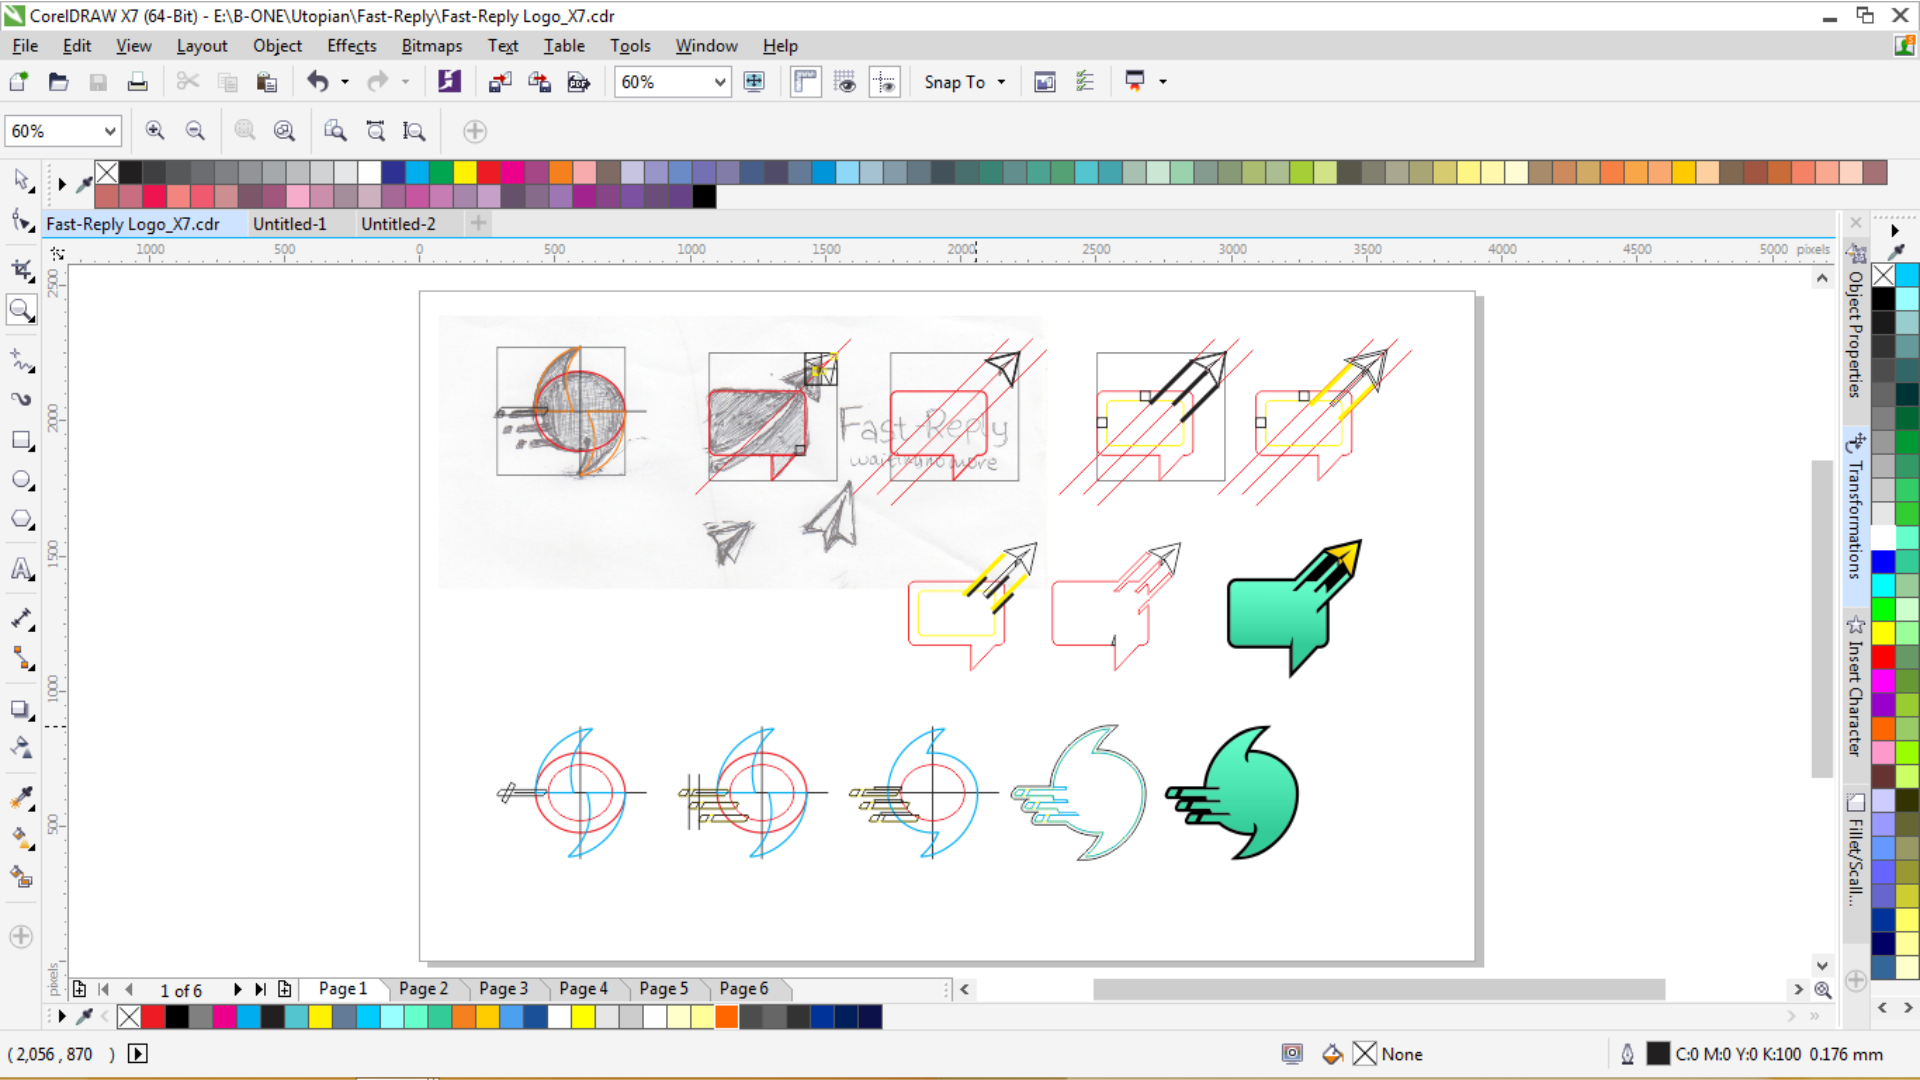Open zoom level dropdown in standard toolbar
This screenshot has height=1080, width=1920.
[720, 82]
